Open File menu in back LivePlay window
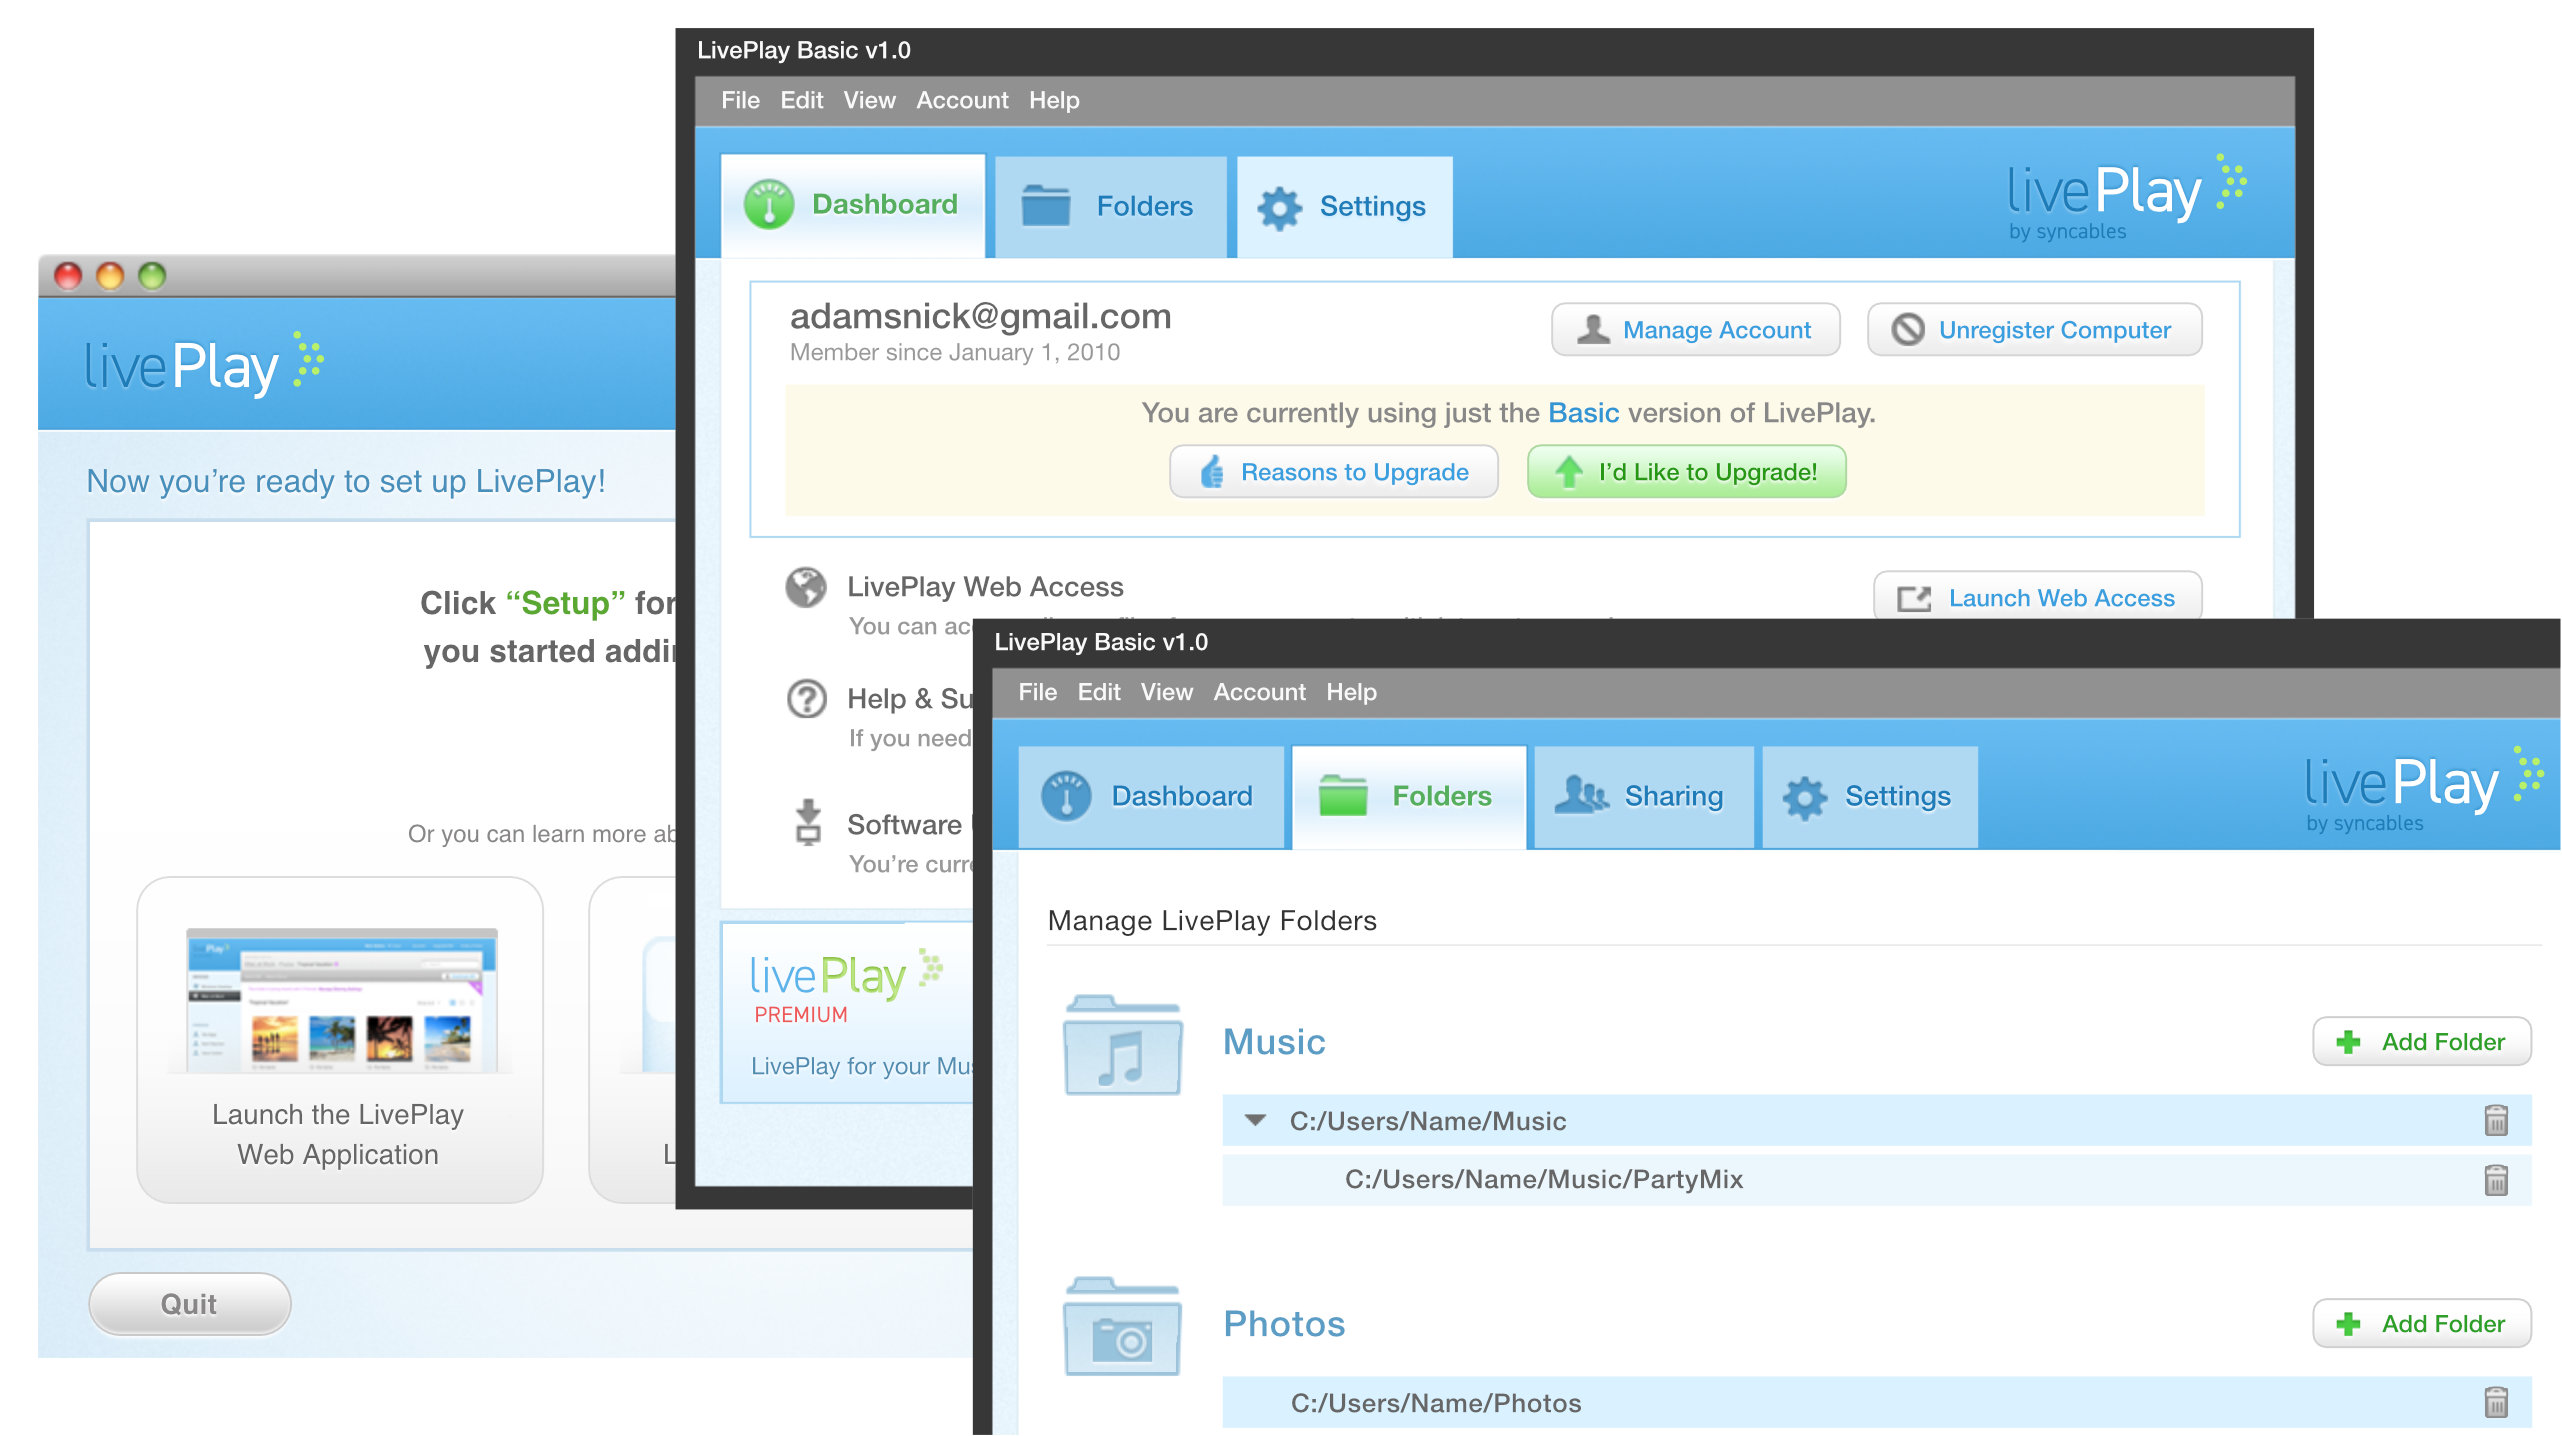This screenshot has width=2562, height=1436. coord(740,100)
